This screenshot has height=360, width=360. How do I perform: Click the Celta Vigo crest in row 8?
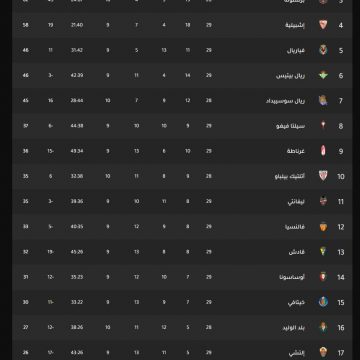pos(323,126)
